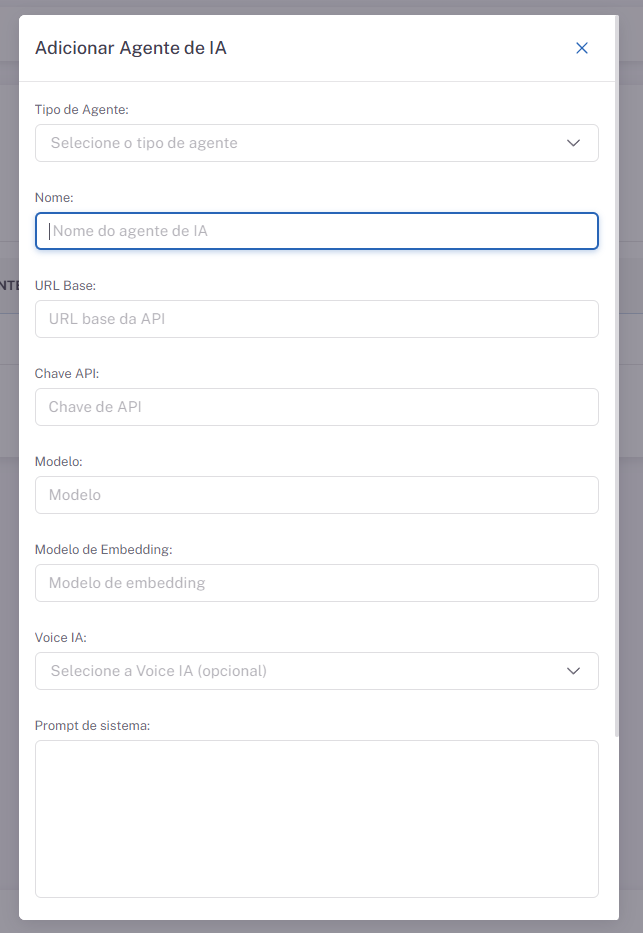Image resolution: width=643 pixels, height=933 pixels.
Task: Click the "Tipo de Agente:" label
Action: pyautogui.click(x=82, y=109)
